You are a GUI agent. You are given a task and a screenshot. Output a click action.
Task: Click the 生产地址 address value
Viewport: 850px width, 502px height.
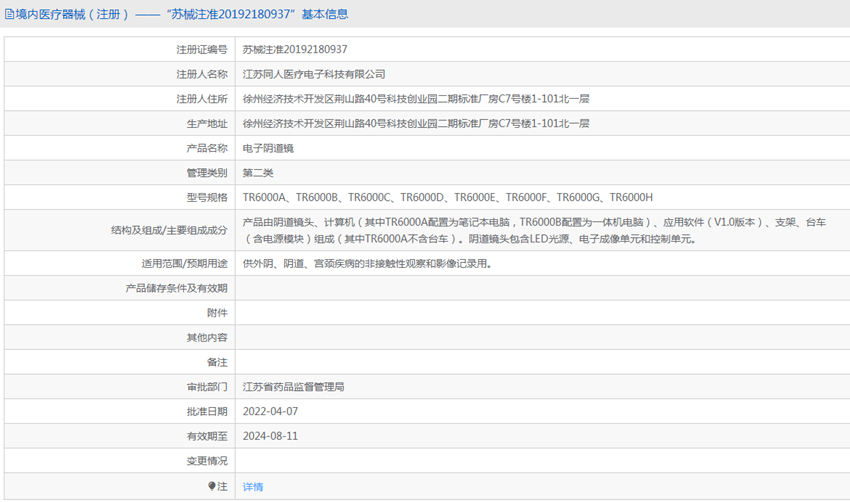416,124
